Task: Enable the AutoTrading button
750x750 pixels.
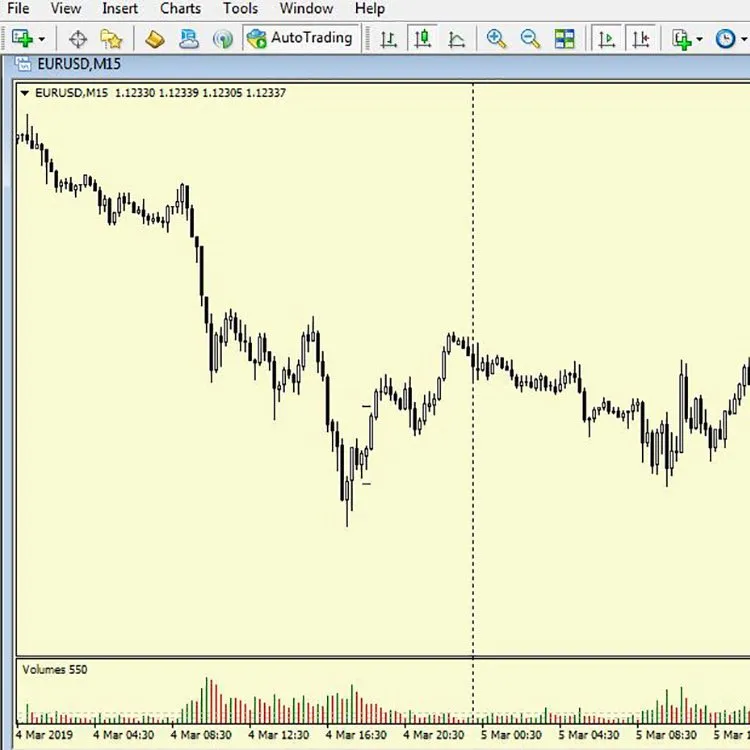Action: 300,39
